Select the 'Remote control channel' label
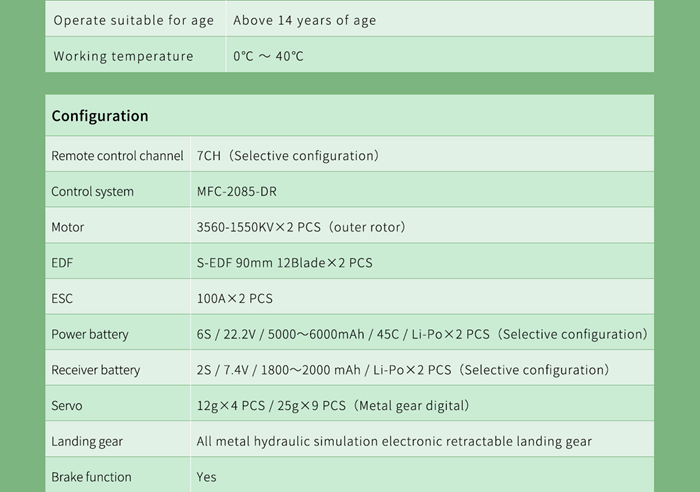The width and height of the screenshot is (700, 492). [x=117, y=156]
